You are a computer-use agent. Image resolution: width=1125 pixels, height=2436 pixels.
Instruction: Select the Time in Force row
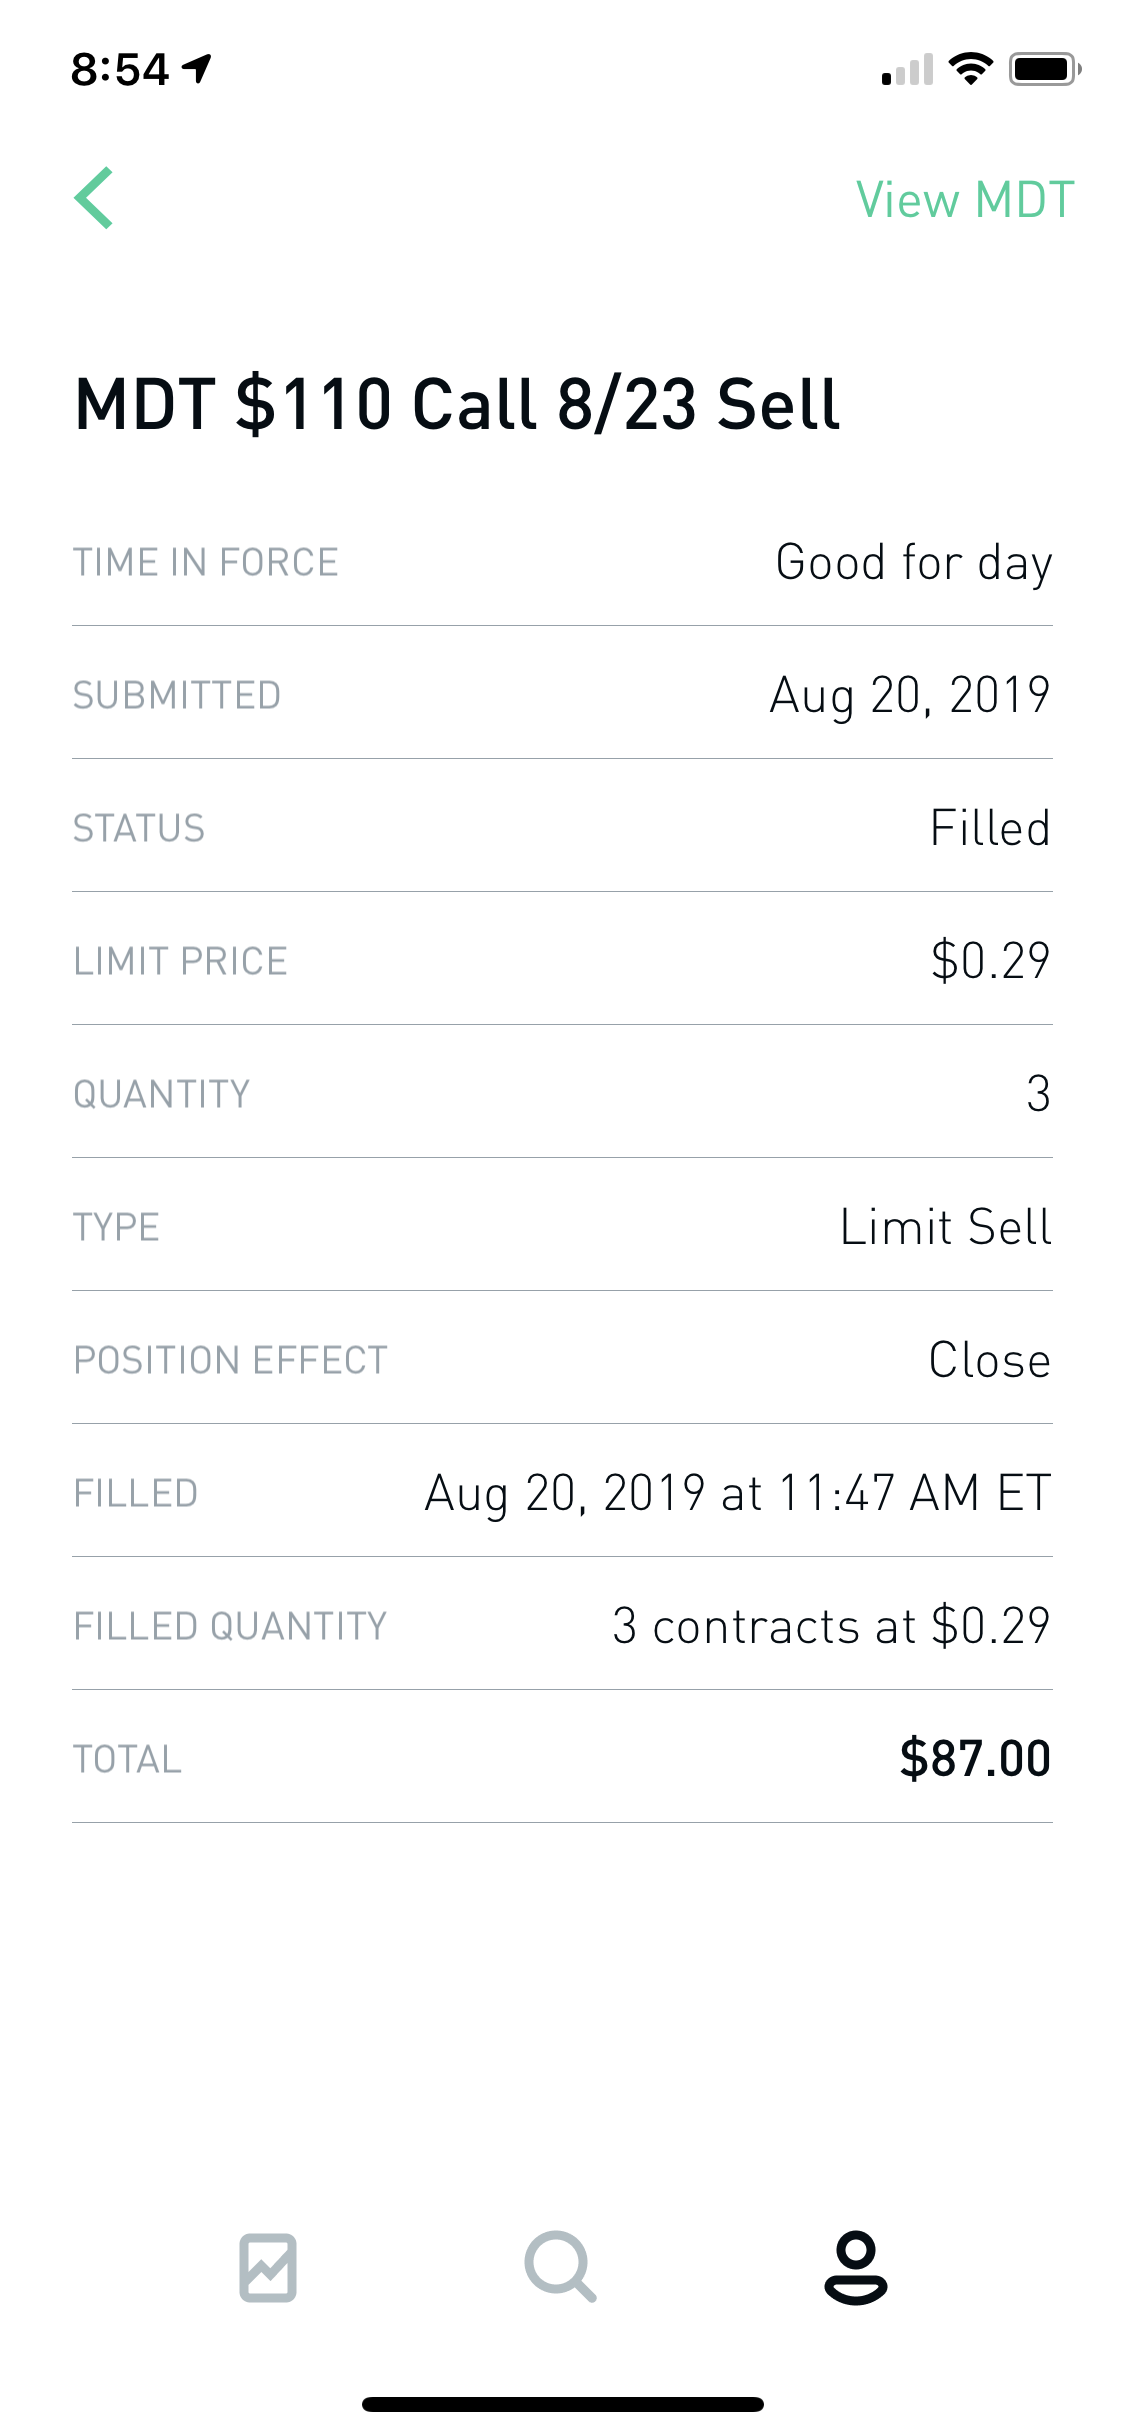click(x=562, y=562)
